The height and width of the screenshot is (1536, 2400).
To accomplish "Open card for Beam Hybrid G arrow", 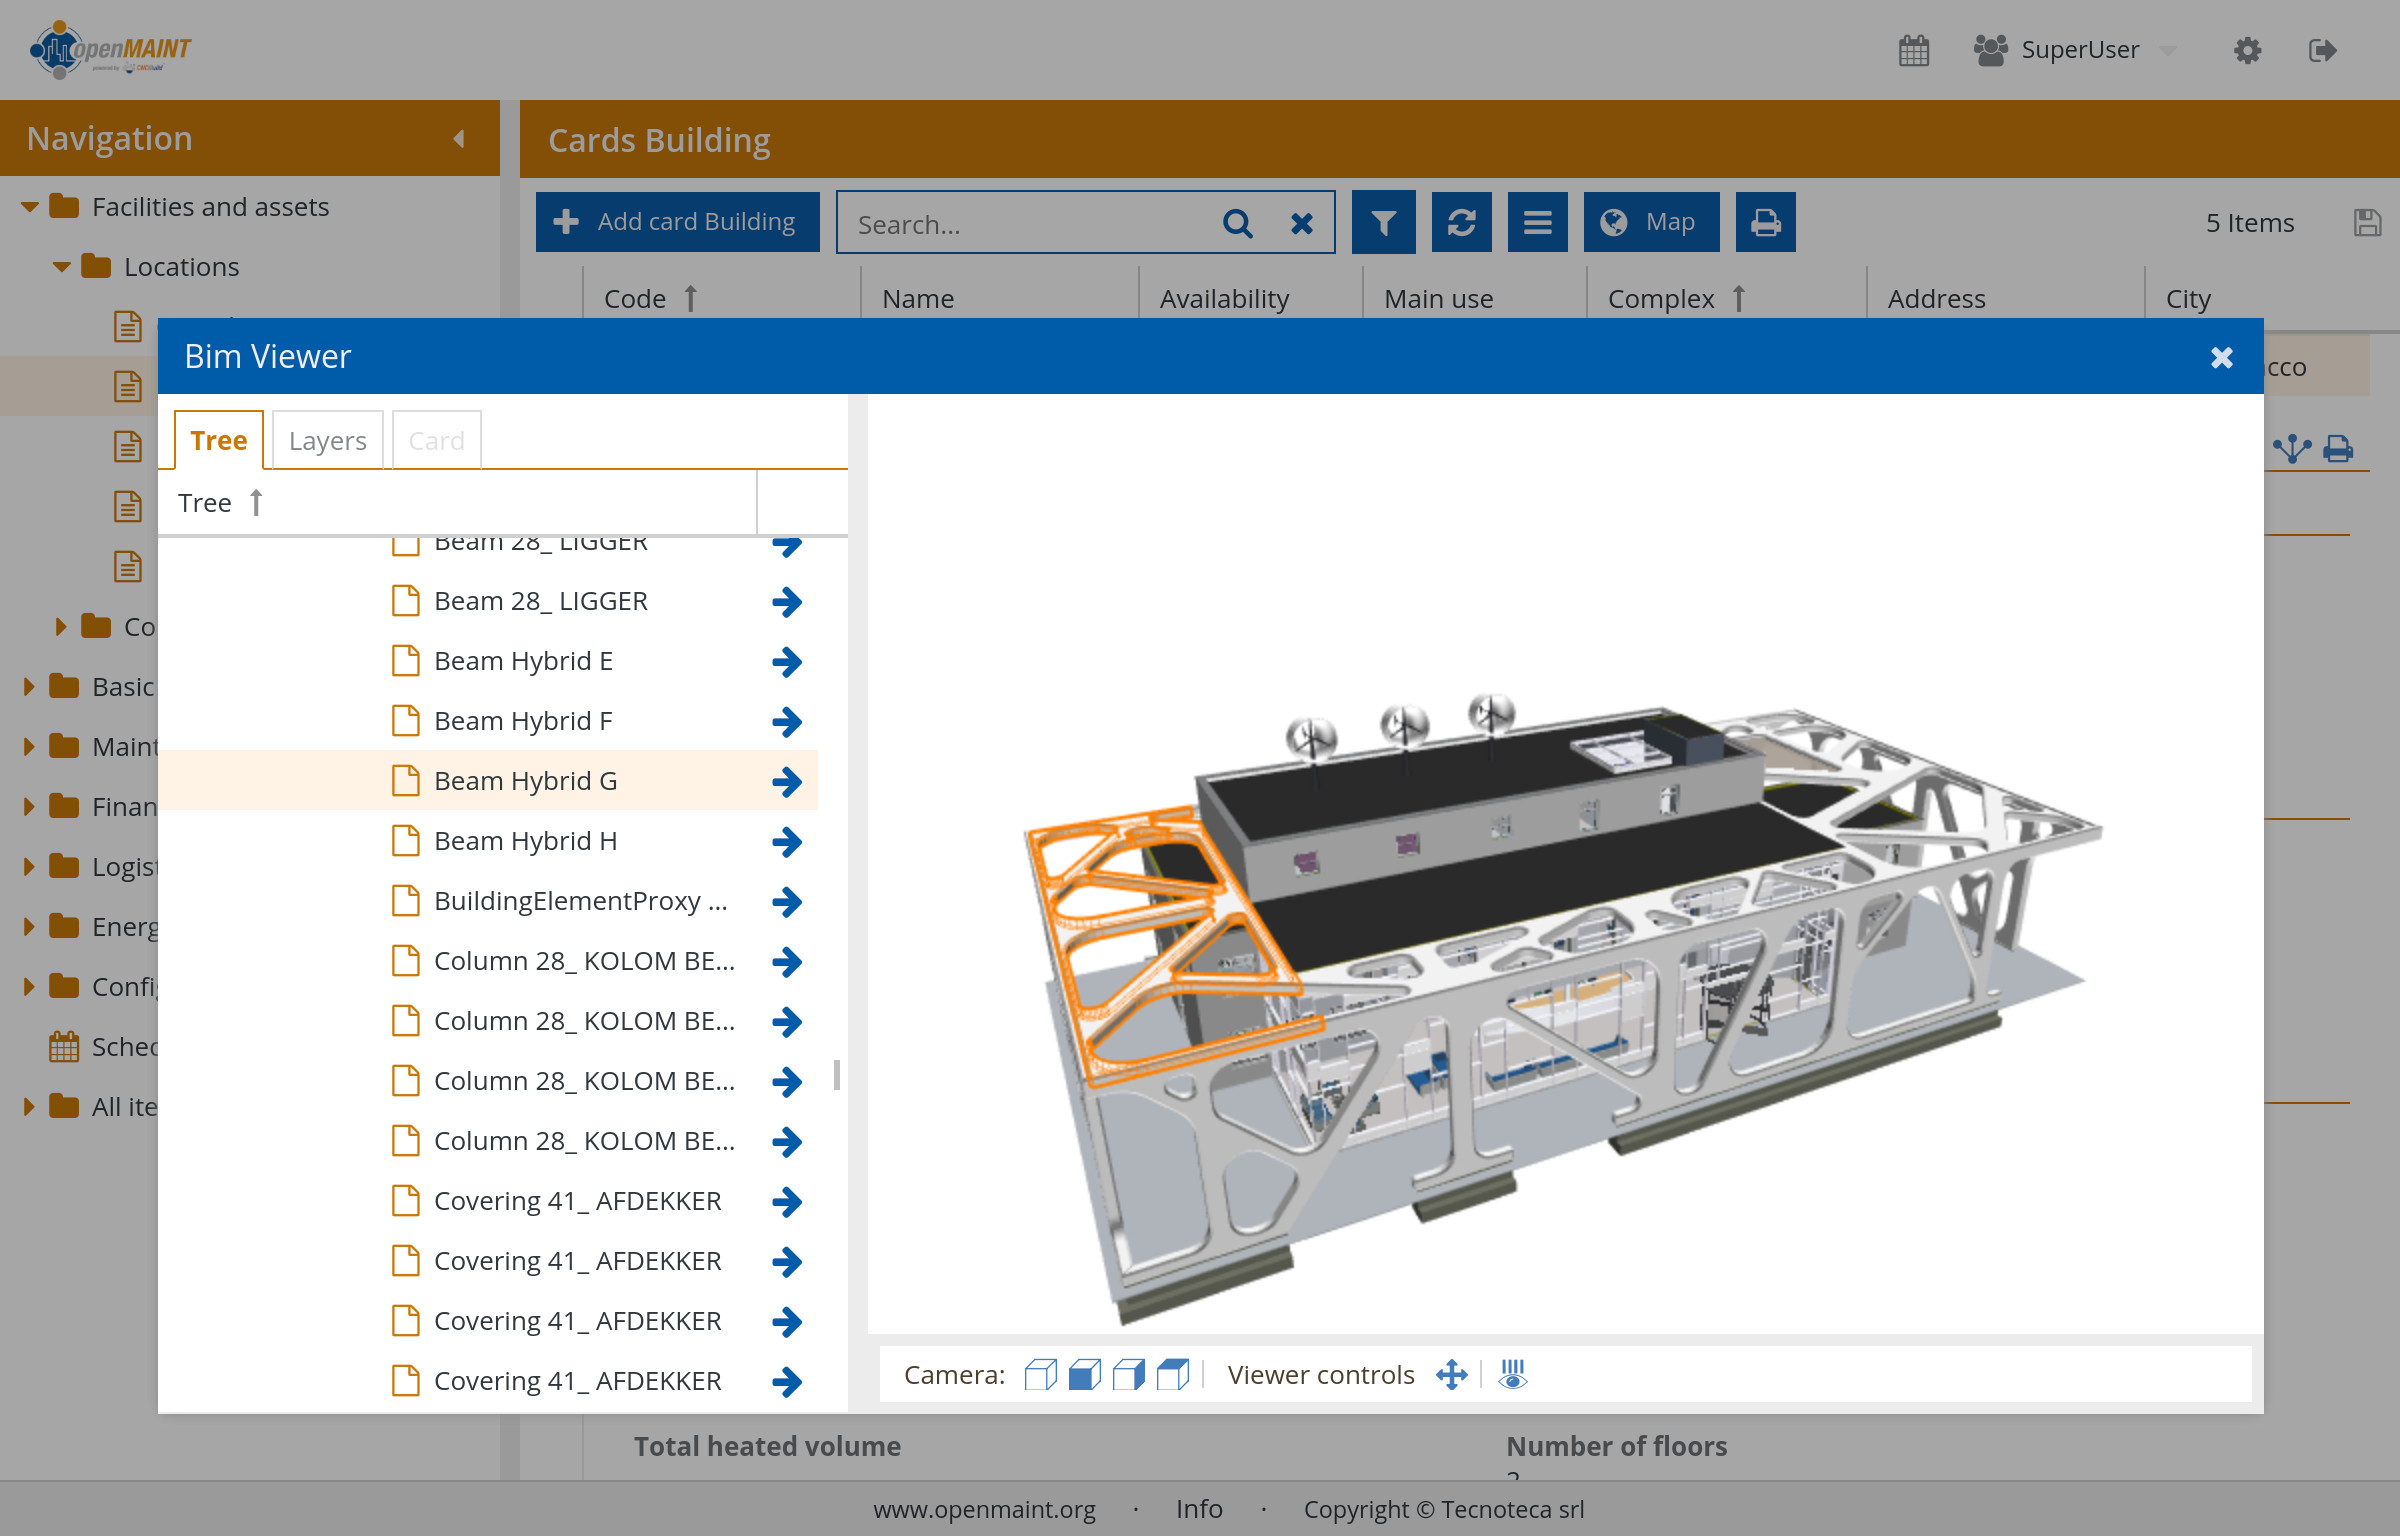I will pos(787,781).
